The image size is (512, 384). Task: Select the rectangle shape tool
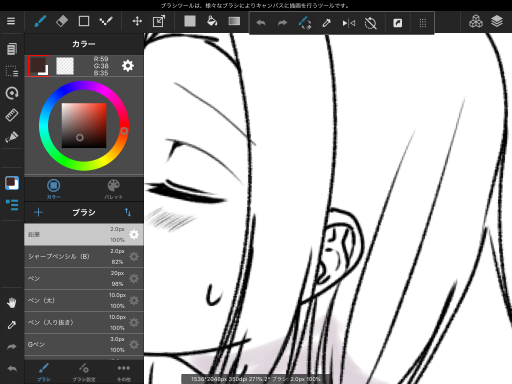coord(84,21)
